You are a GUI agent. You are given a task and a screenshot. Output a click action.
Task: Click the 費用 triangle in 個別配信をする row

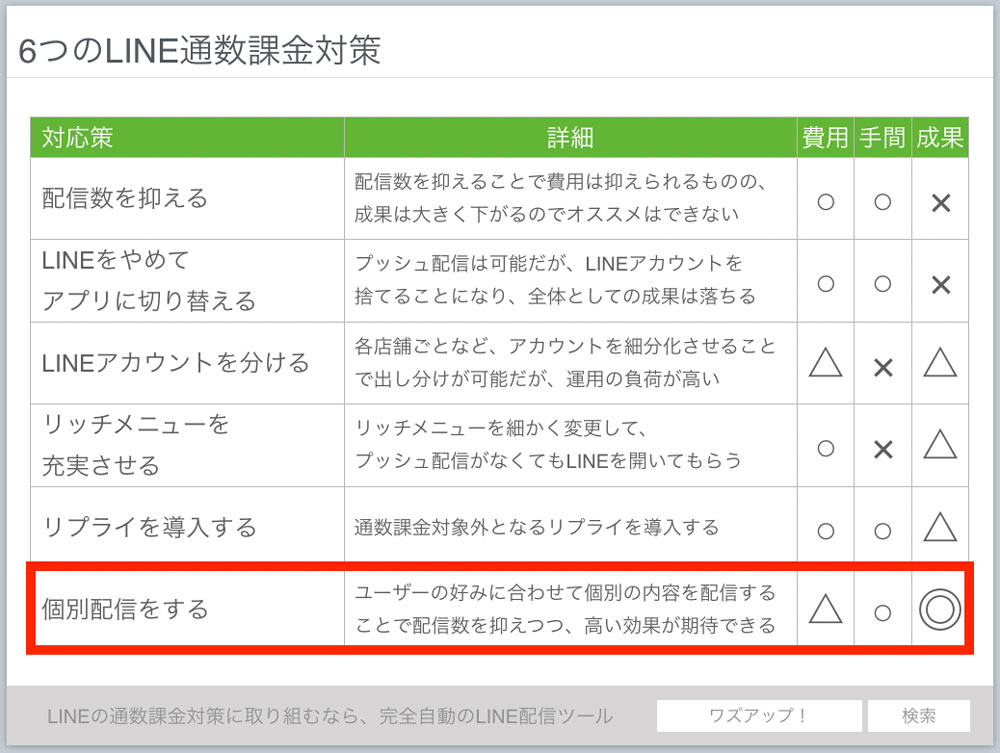(x=825, y=609)
